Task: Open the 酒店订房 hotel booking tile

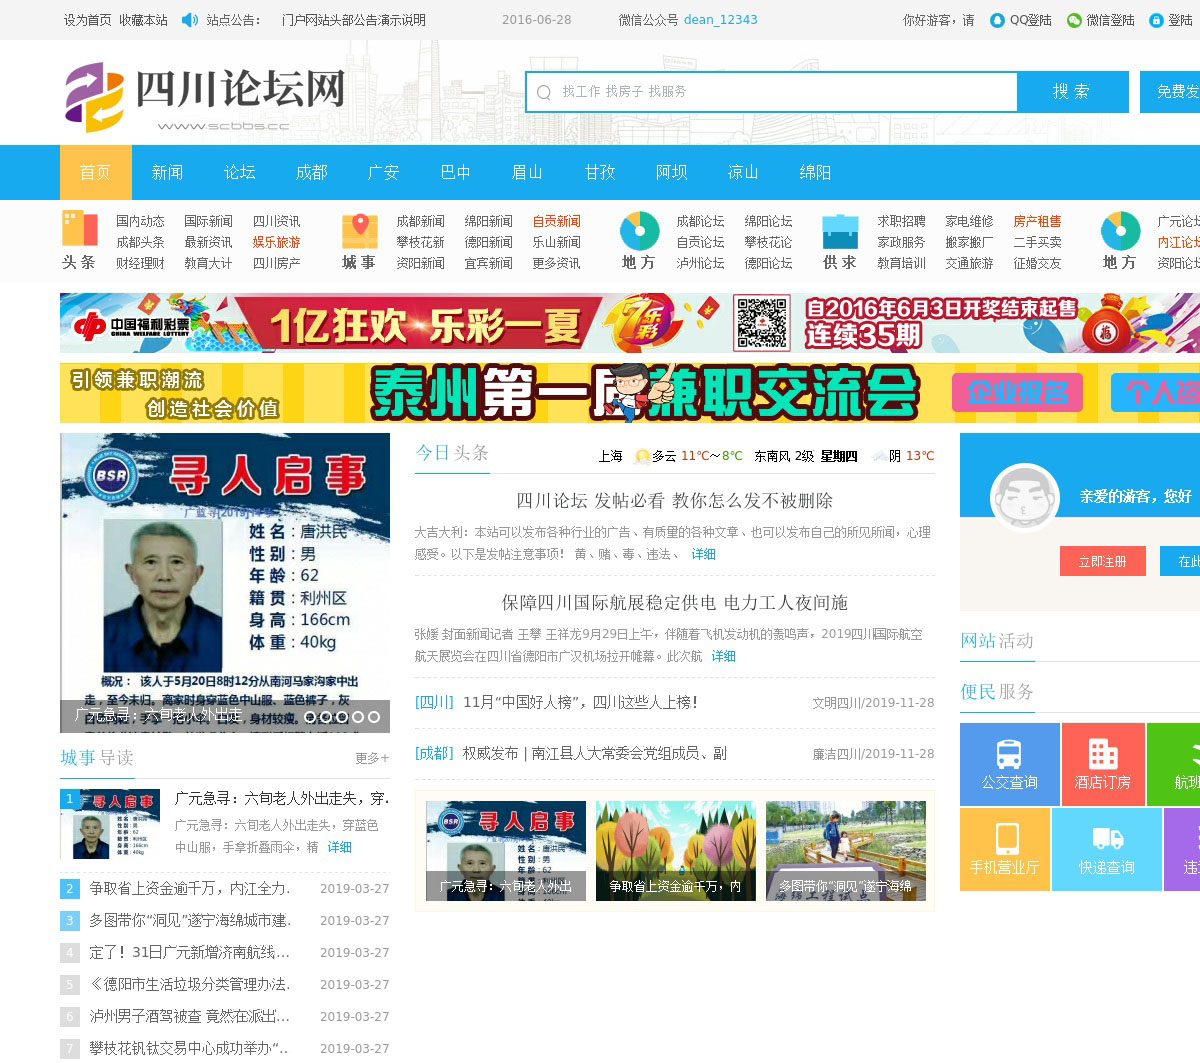Action: pos(1102,764)
